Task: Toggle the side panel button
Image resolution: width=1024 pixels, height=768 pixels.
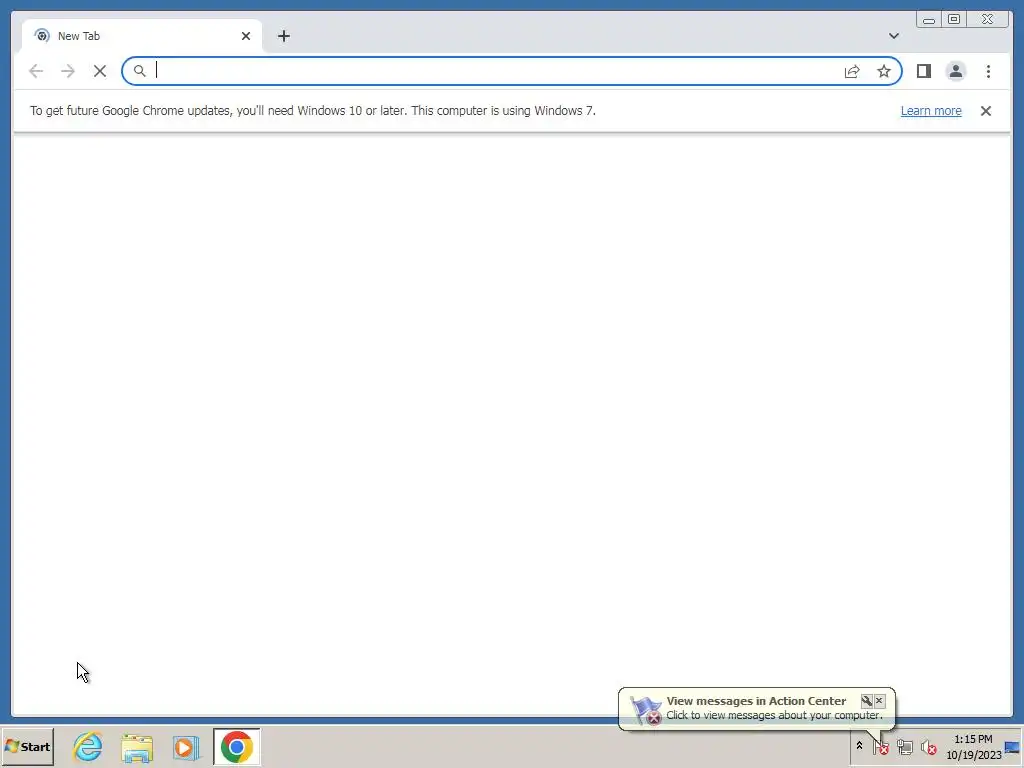Action: coord(923,71)
